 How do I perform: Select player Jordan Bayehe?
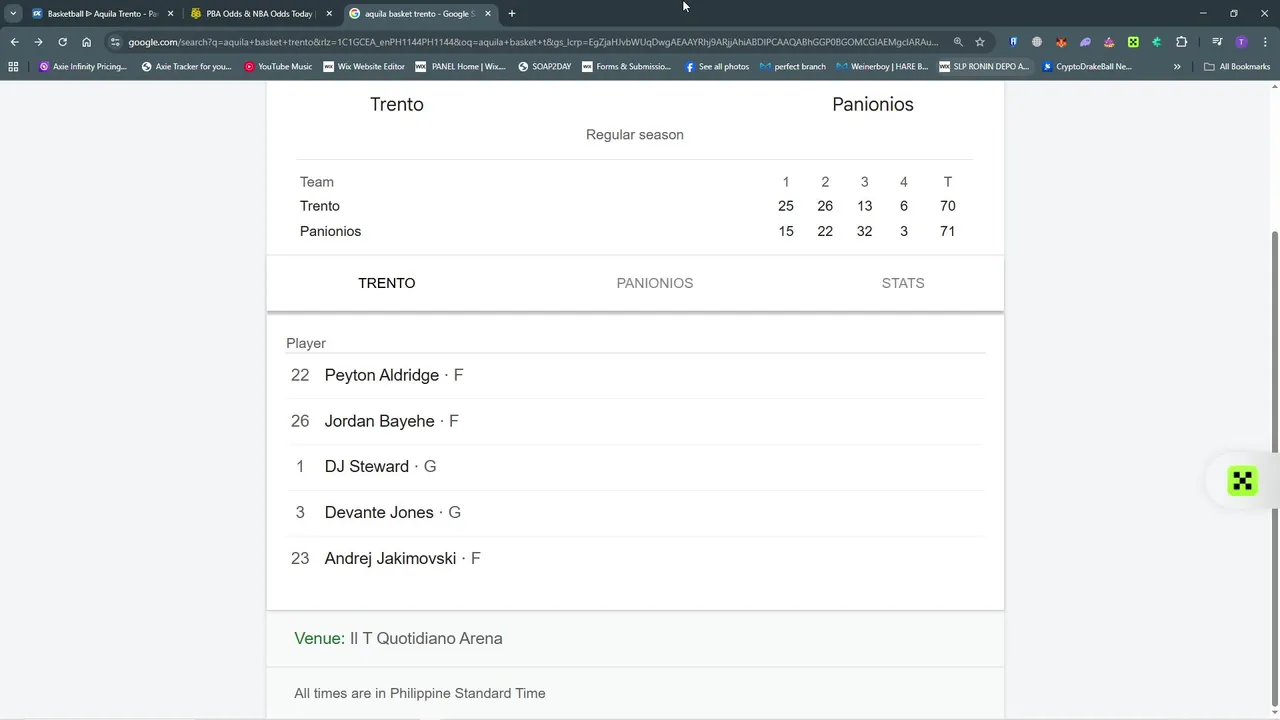pos(380,421)
